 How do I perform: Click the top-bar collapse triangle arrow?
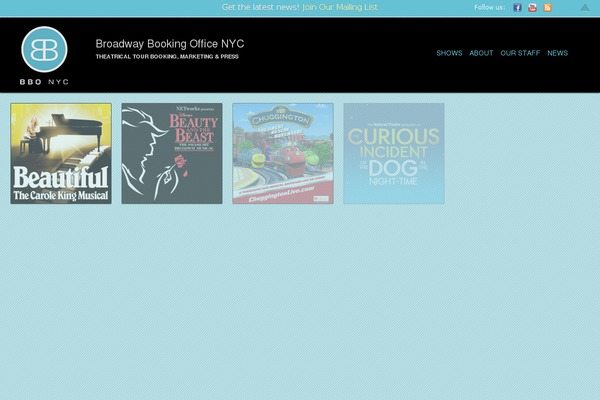585,8
